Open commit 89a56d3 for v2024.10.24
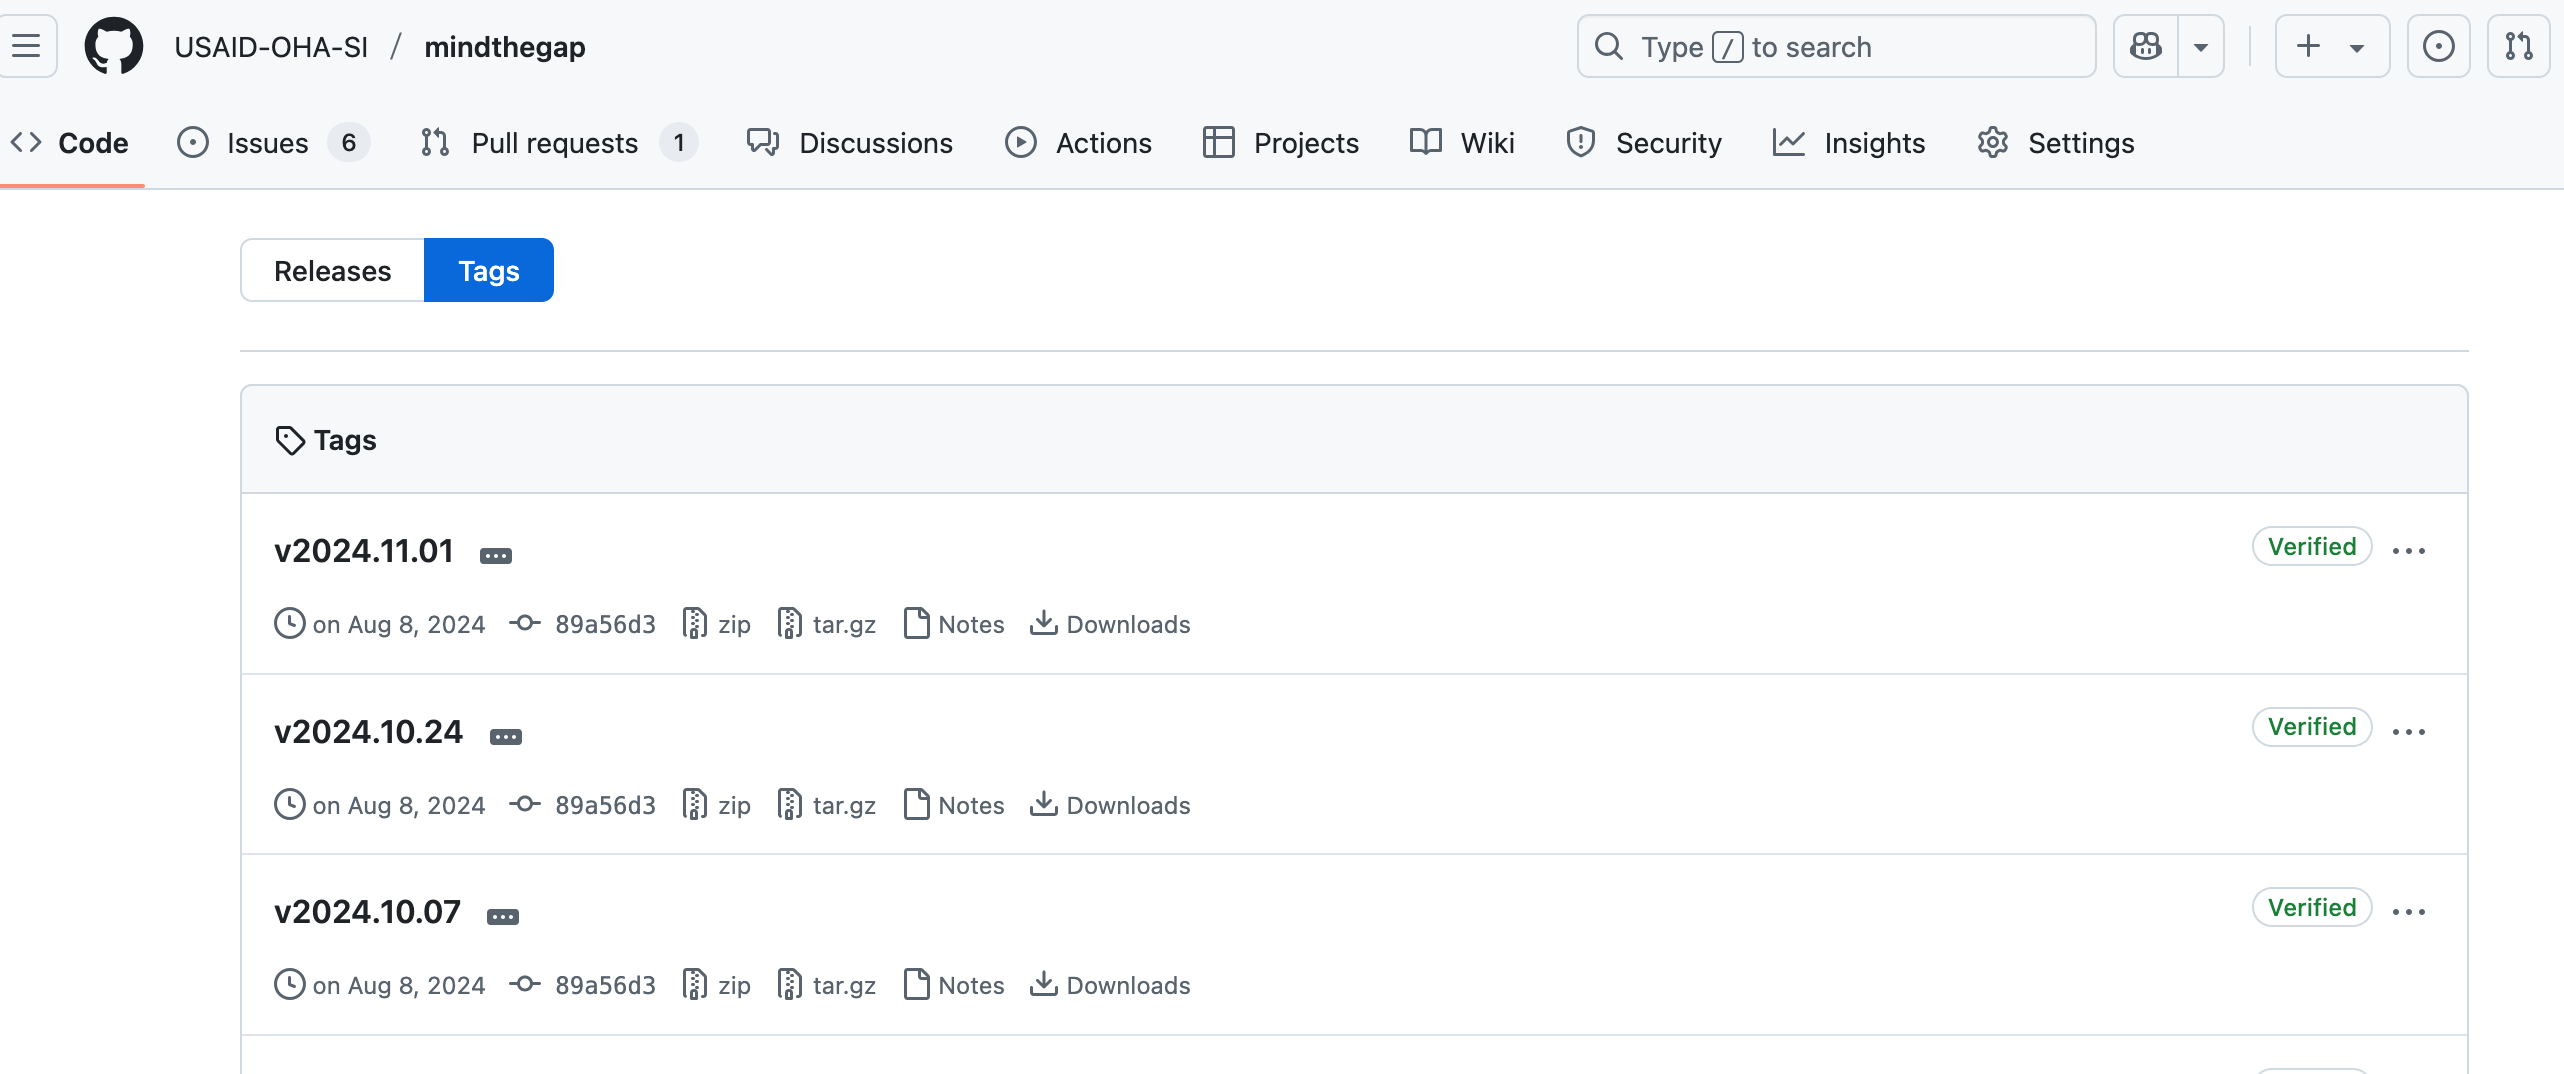Screen dimensions: 2564x1074 583,805
